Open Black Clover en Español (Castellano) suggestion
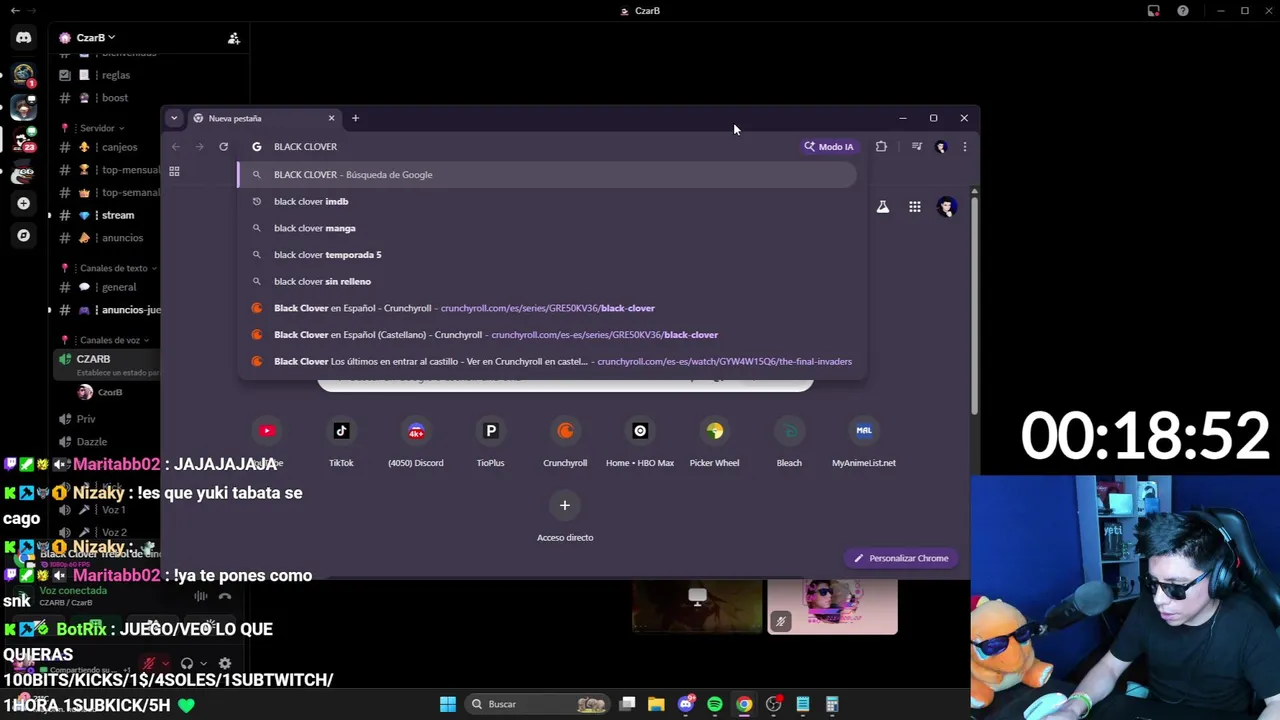 coord(547,335)
